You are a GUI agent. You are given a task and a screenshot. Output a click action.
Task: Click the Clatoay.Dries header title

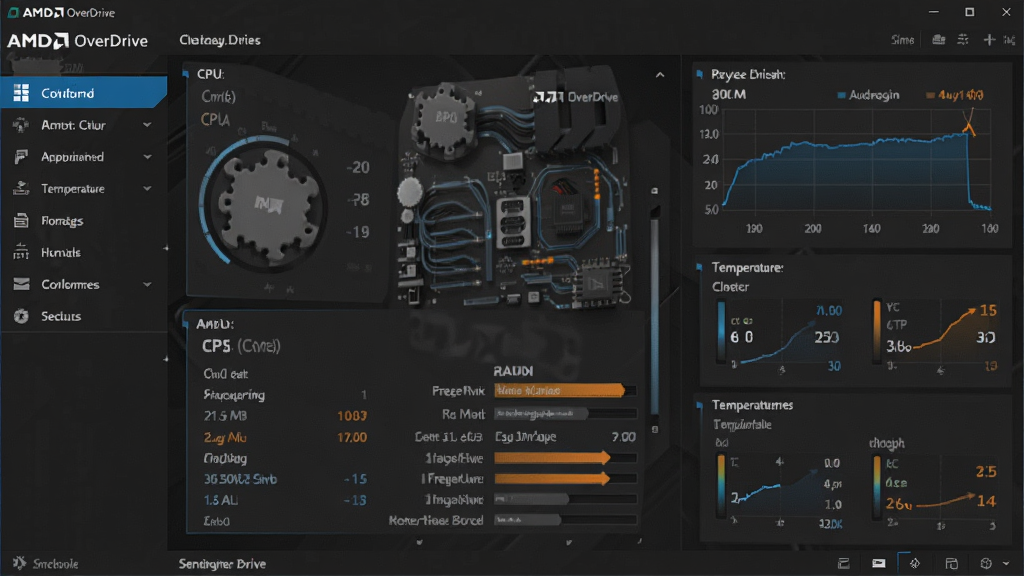point(220,40)
